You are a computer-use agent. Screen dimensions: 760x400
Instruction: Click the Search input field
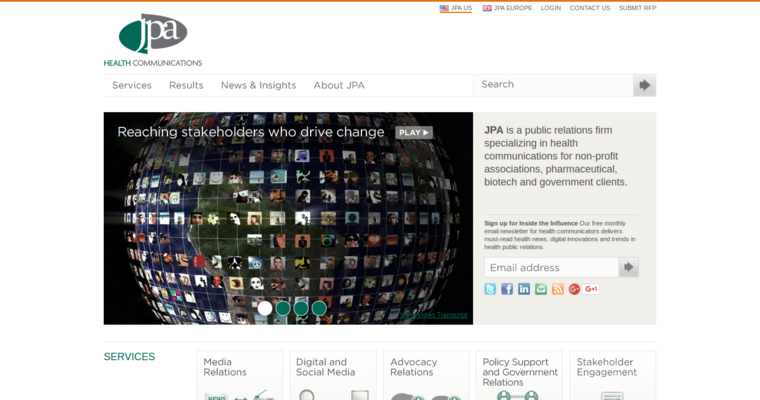[553, 85]
